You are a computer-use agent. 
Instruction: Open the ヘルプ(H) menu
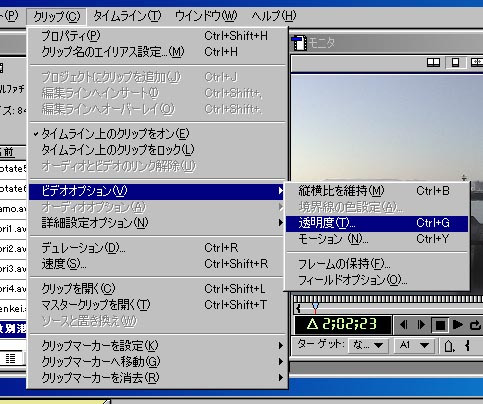pyautogui.click(x=273, y=16)
